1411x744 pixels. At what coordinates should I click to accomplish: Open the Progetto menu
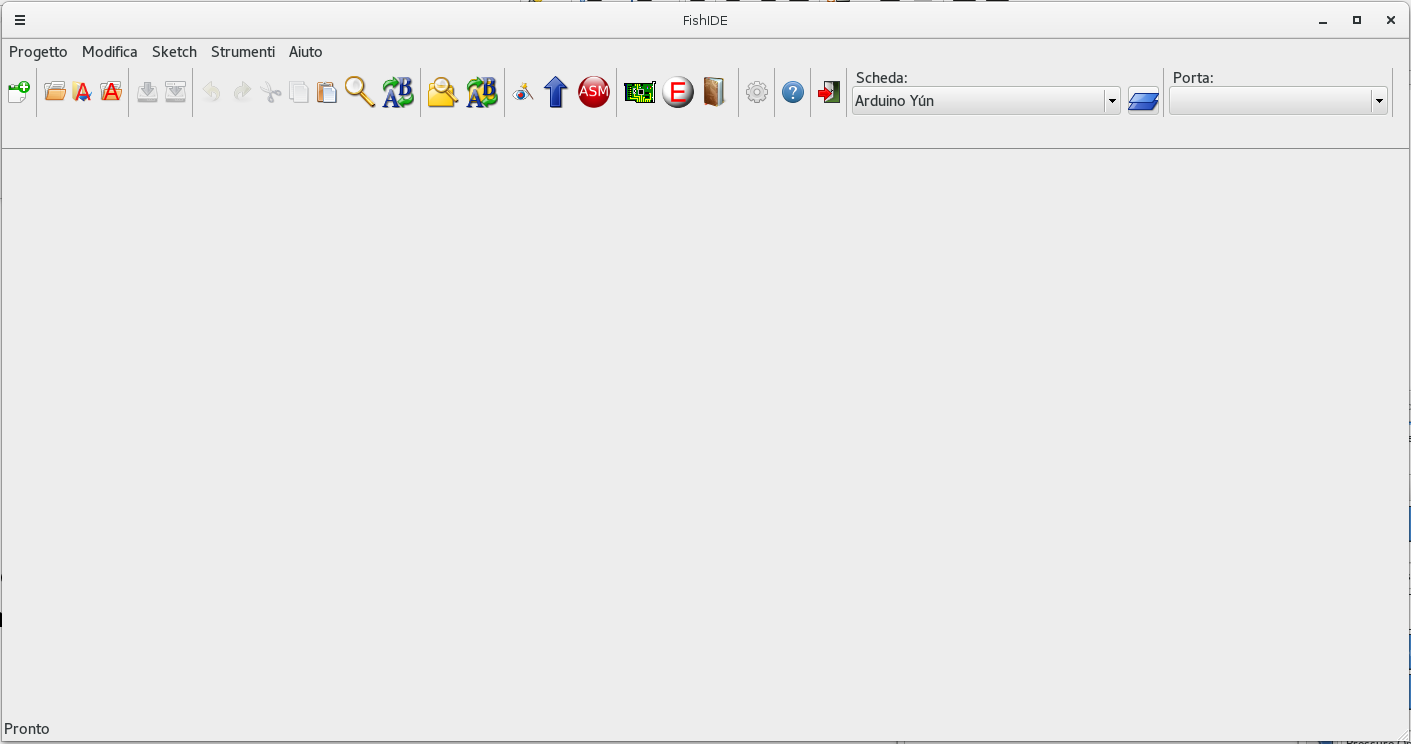tap(38, 52)
